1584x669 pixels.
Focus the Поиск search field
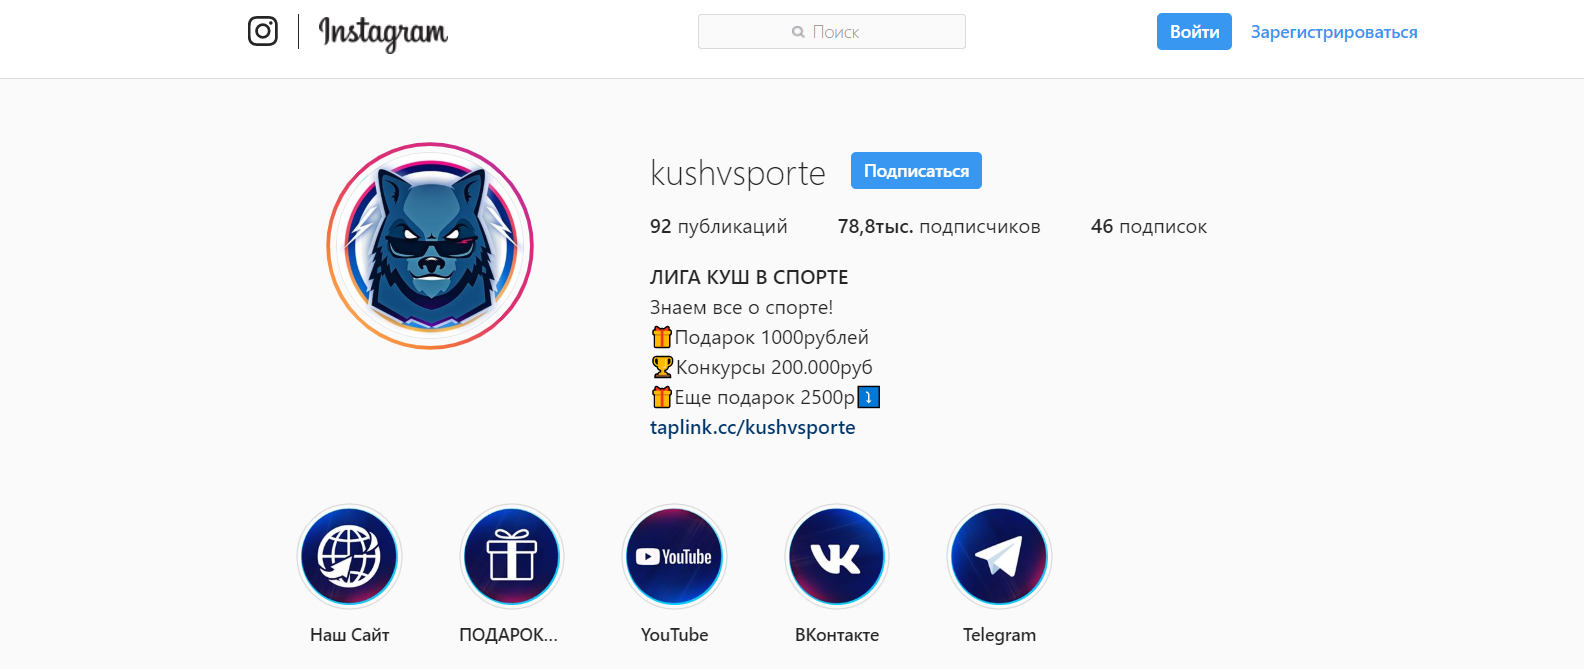pos(832,32)
